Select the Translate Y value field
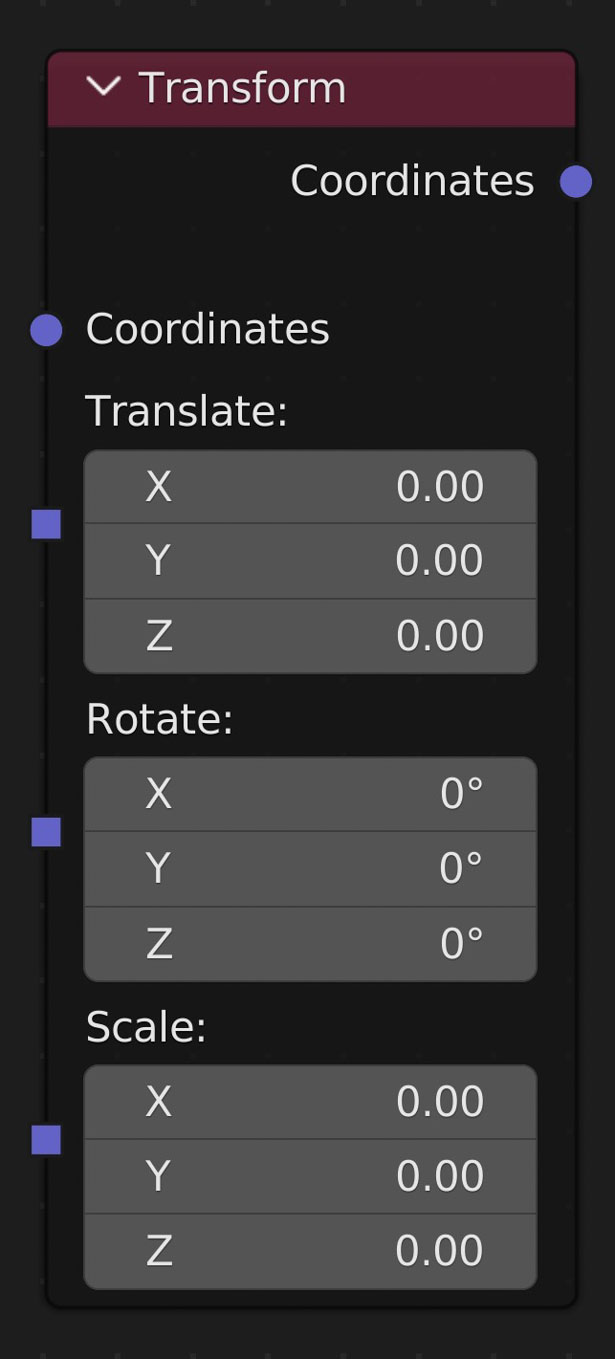Viewport: 615px width, 1359px height. [310, 561]
